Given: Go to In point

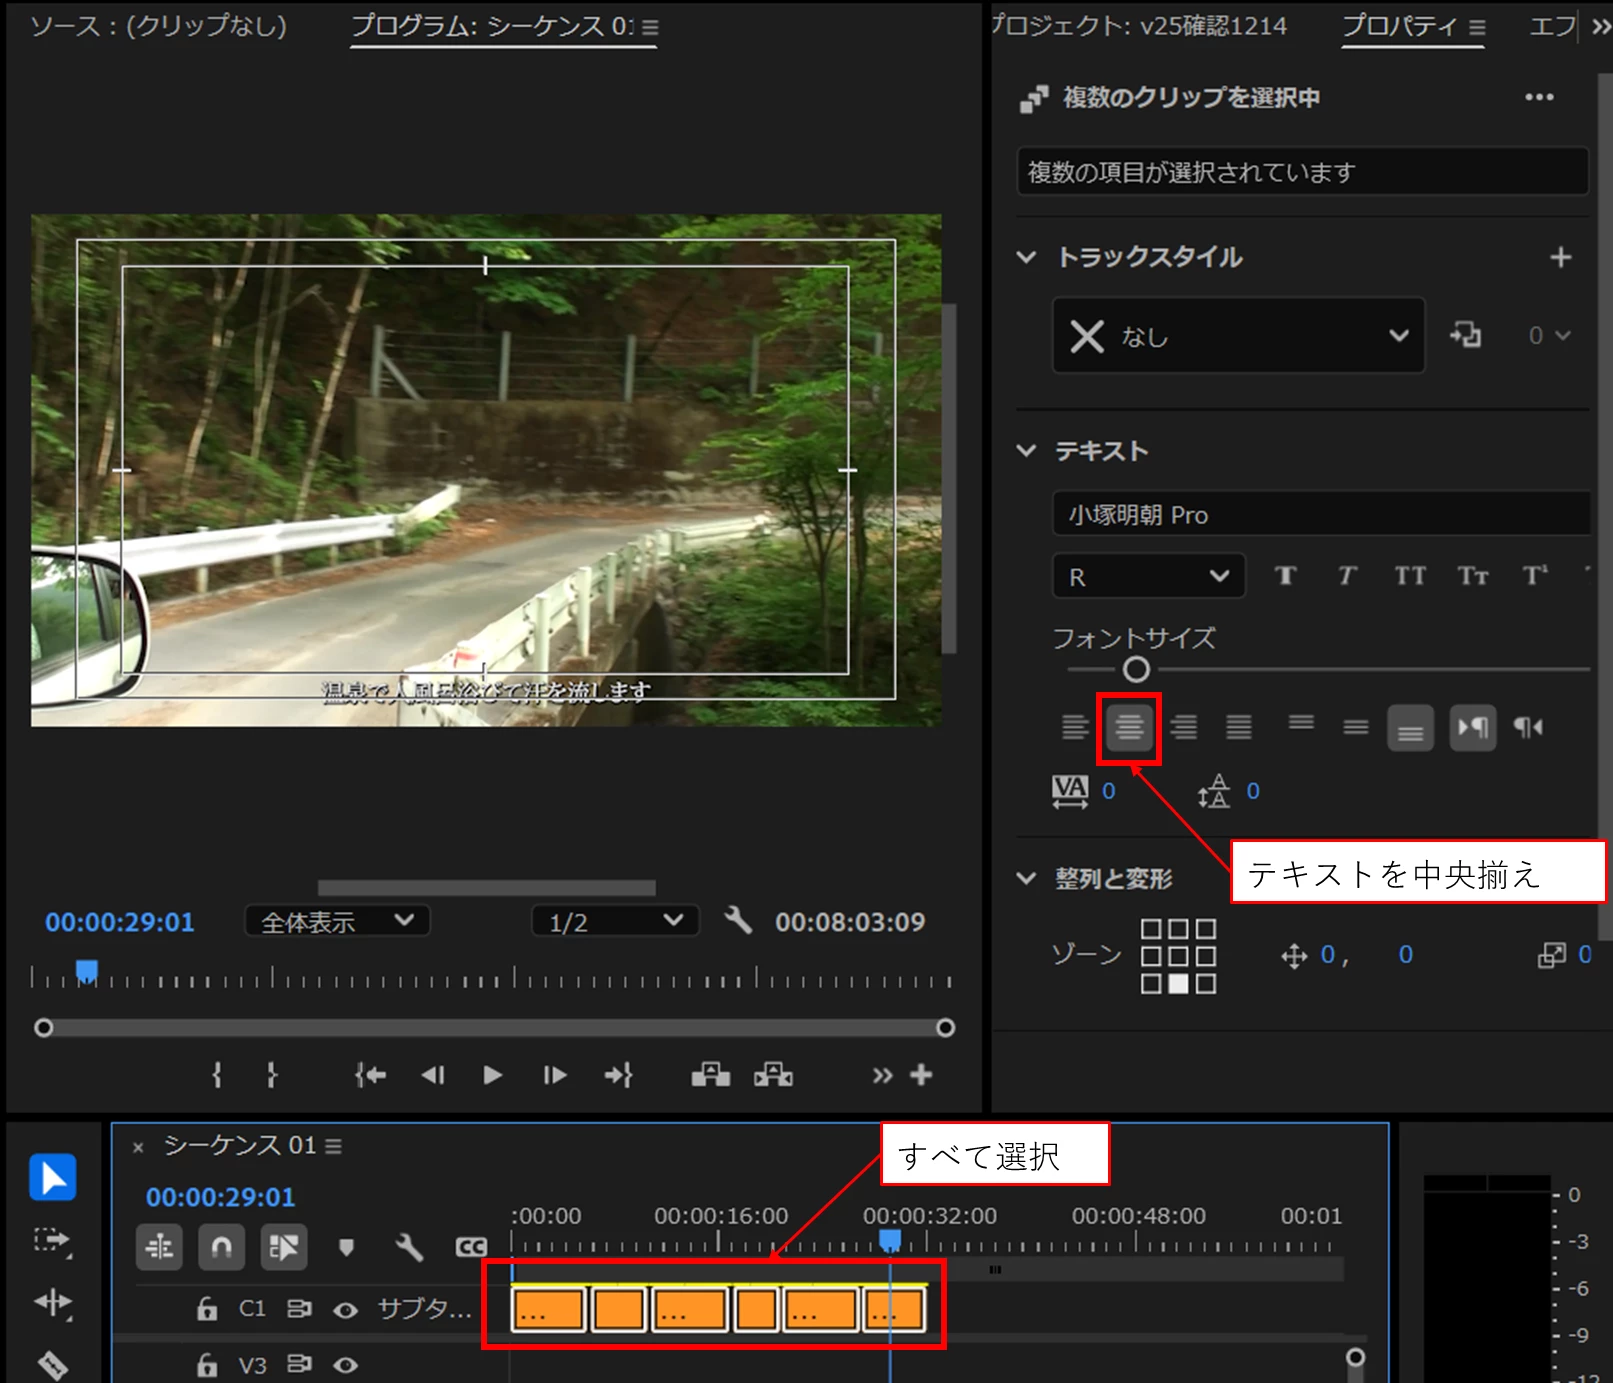Looking at the screenshot, I should click(x=370, y=1075).
